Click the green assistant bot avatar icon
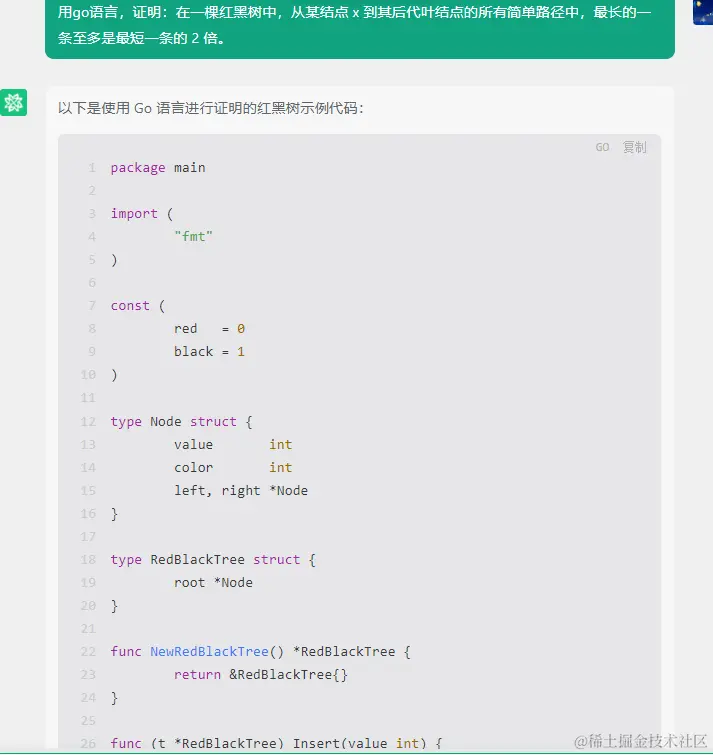 pyautogui.click(x=13, y=102)
